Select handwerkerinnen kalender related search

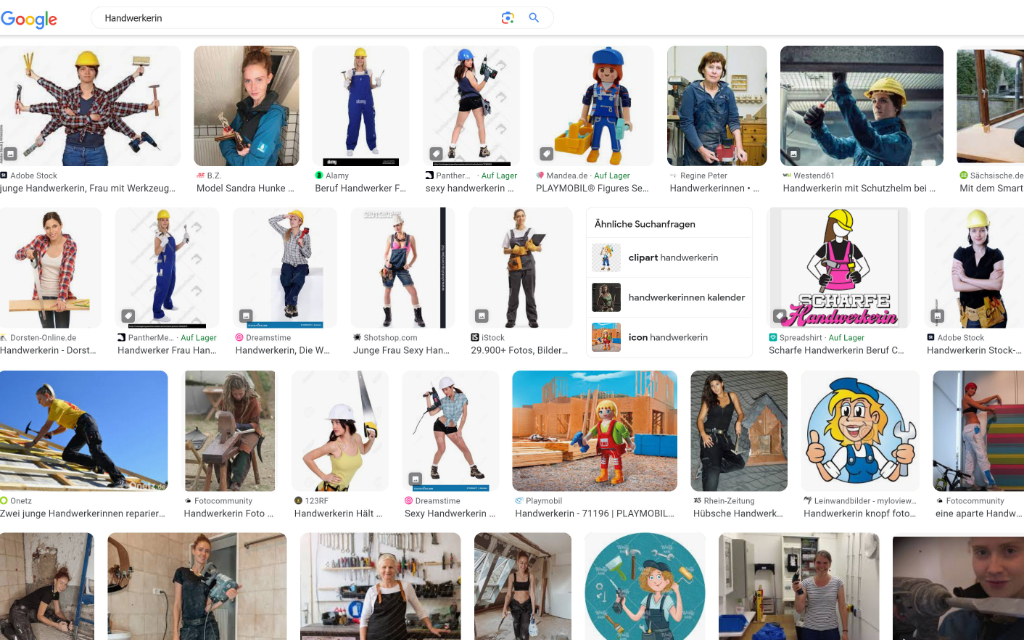tap(669, 297)
